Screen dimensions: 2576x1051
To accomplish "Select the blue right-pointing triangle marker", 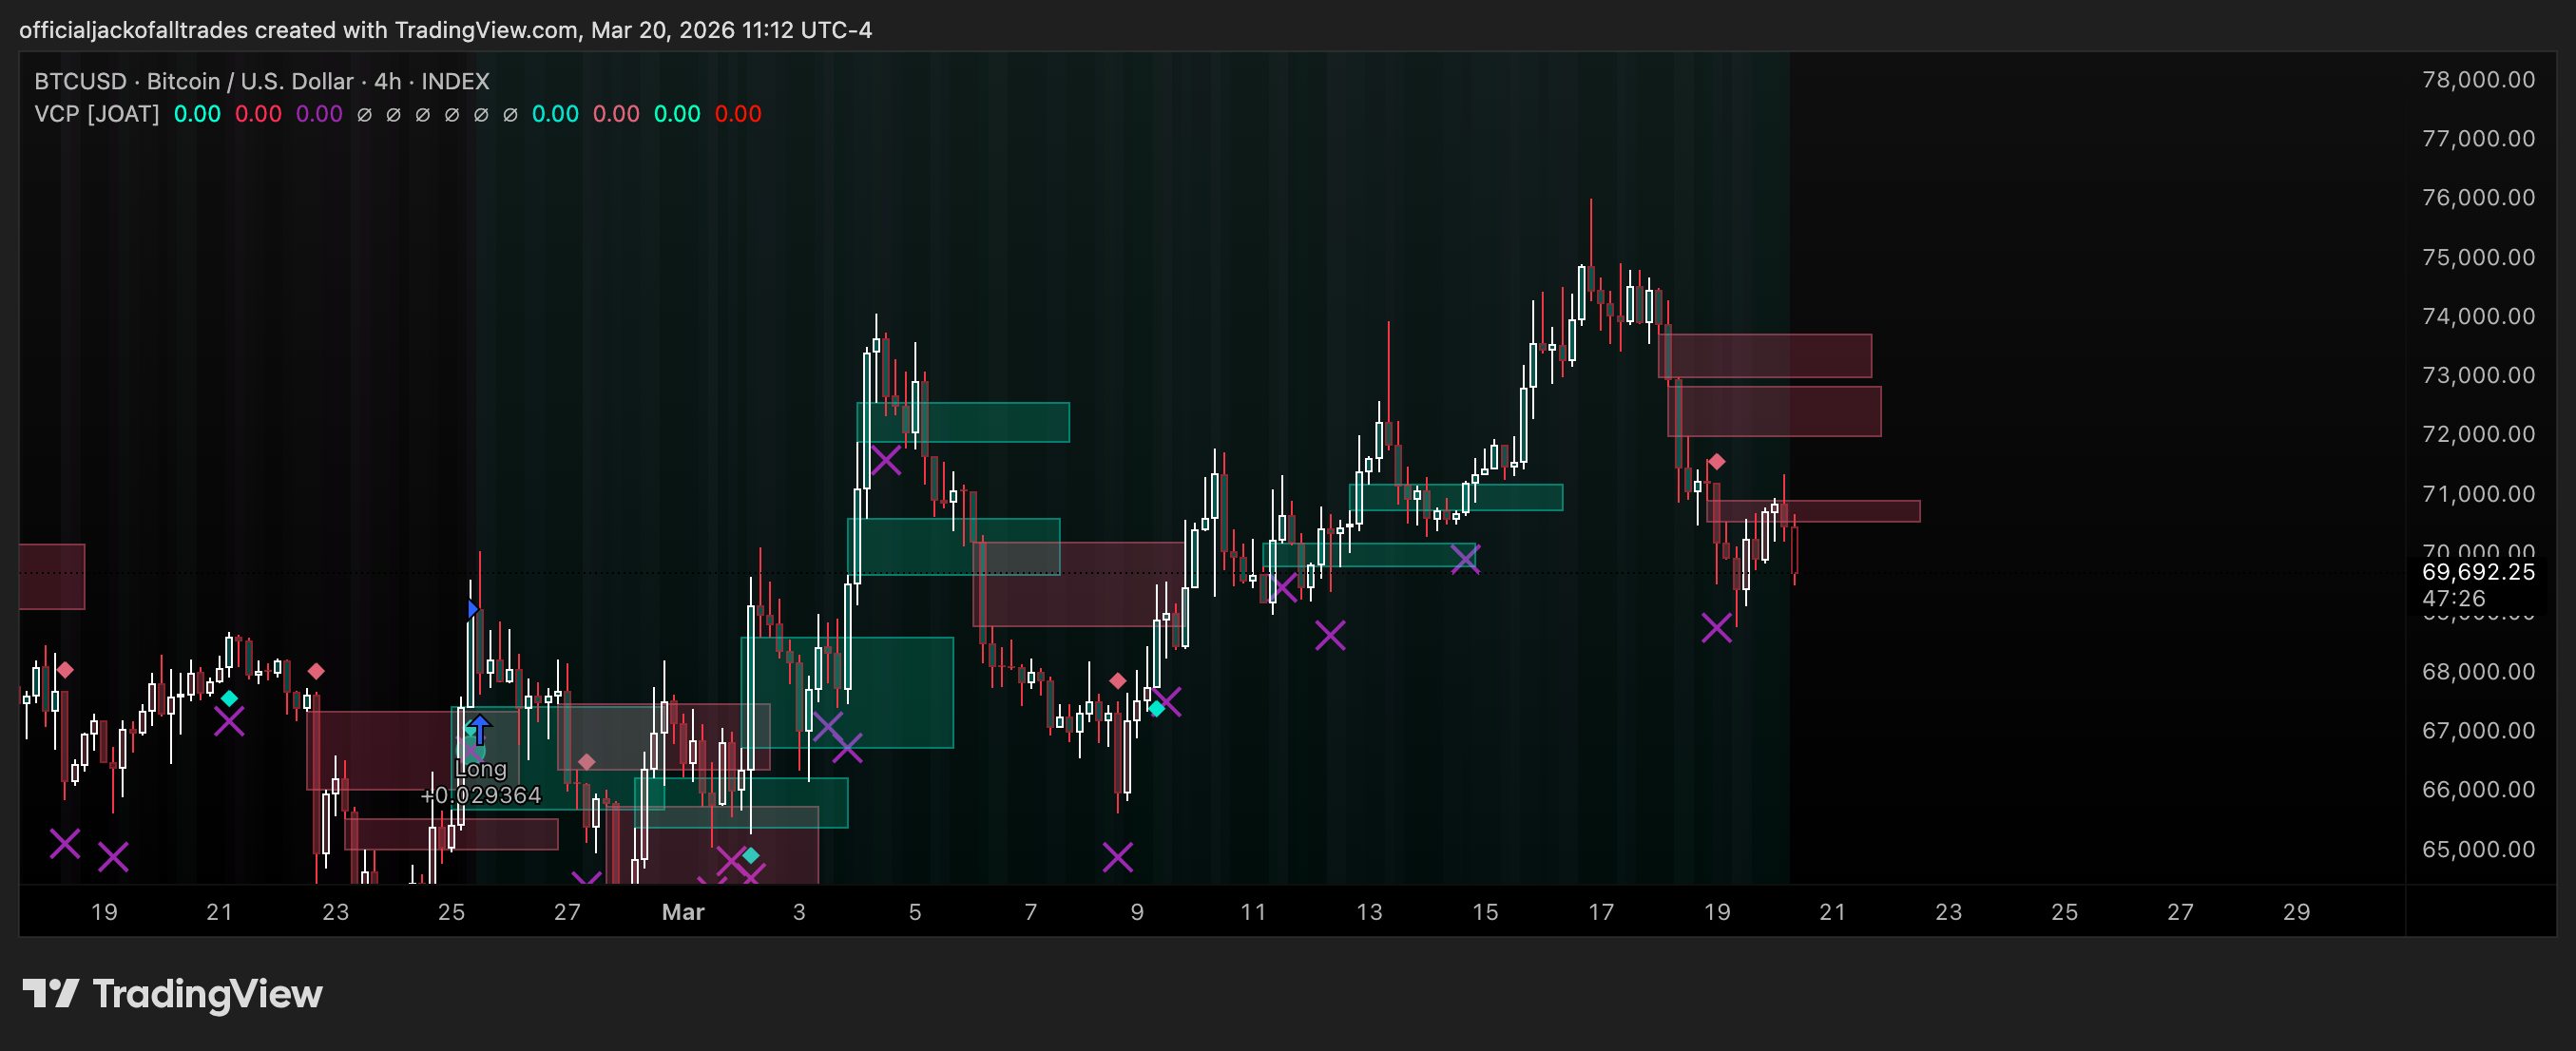I will pos(473,609).
